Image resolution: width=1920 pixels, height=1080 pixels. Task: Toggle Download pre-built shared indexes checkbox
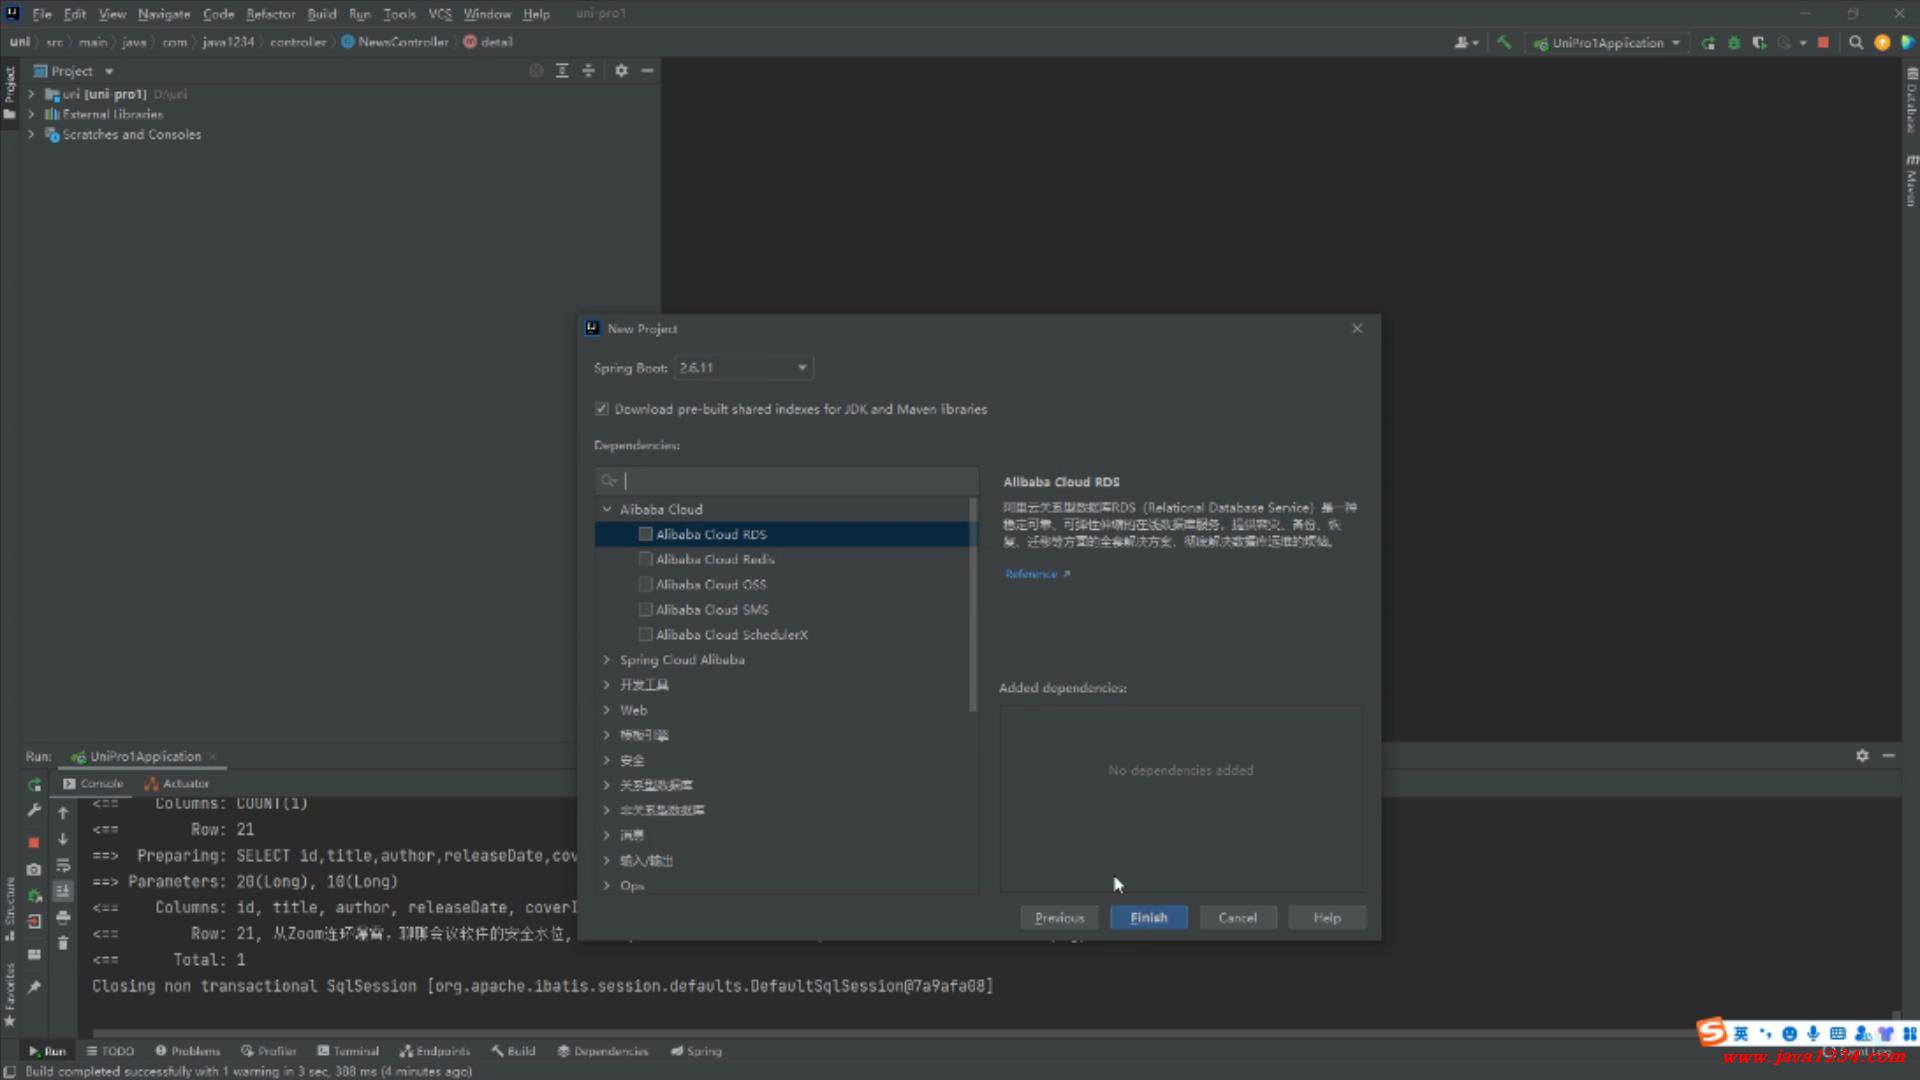(601, 409)
